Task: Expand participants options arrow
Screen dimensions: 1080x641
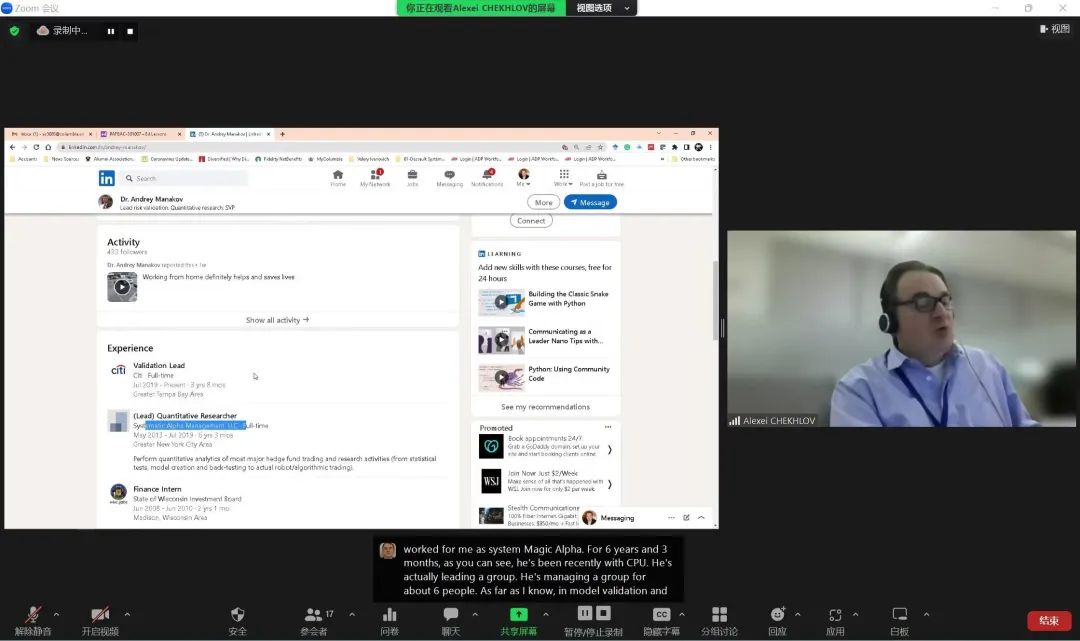Action: (352, 614)
